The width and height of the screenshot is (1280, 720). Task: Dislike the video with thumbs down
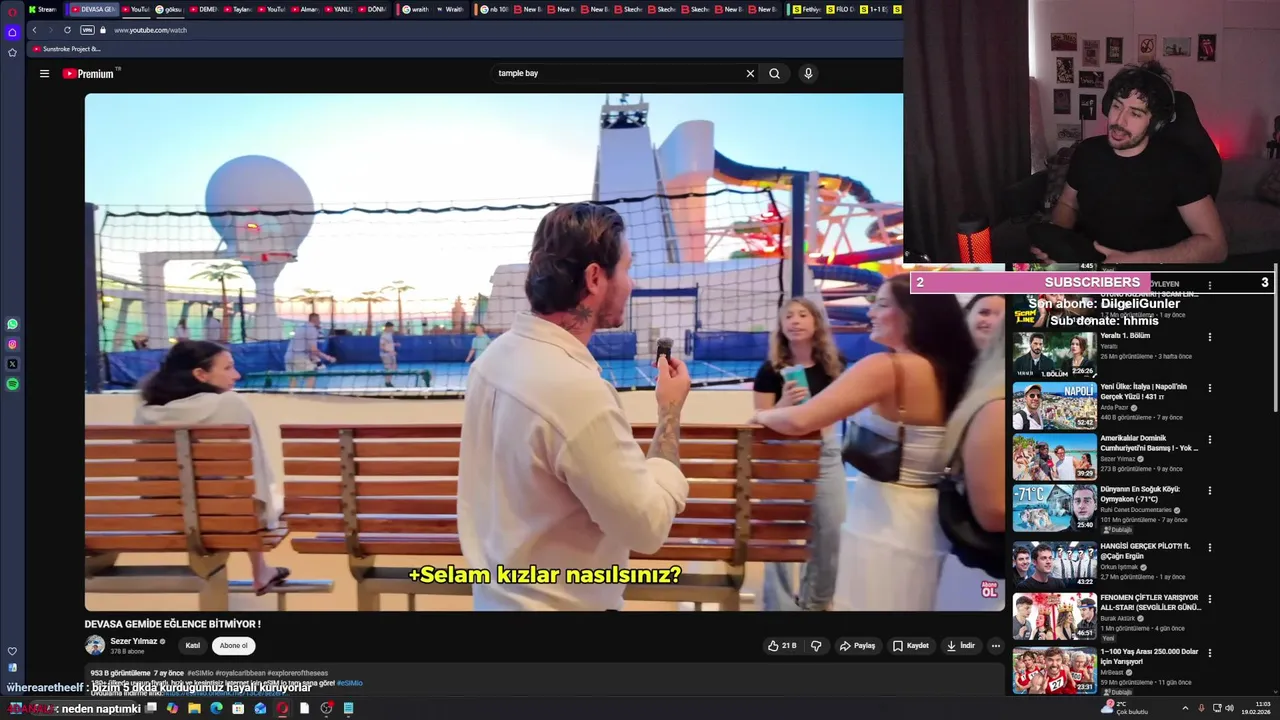[x=816, y=646]
